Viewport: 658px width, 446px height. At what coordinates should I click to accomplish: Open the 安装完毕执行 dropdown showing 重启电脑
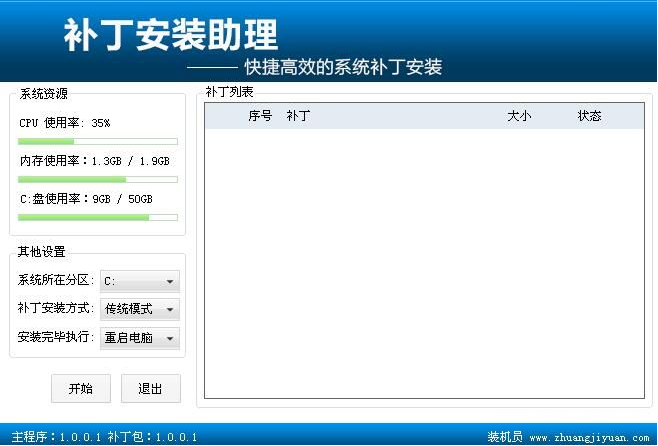tap(140, 338)
